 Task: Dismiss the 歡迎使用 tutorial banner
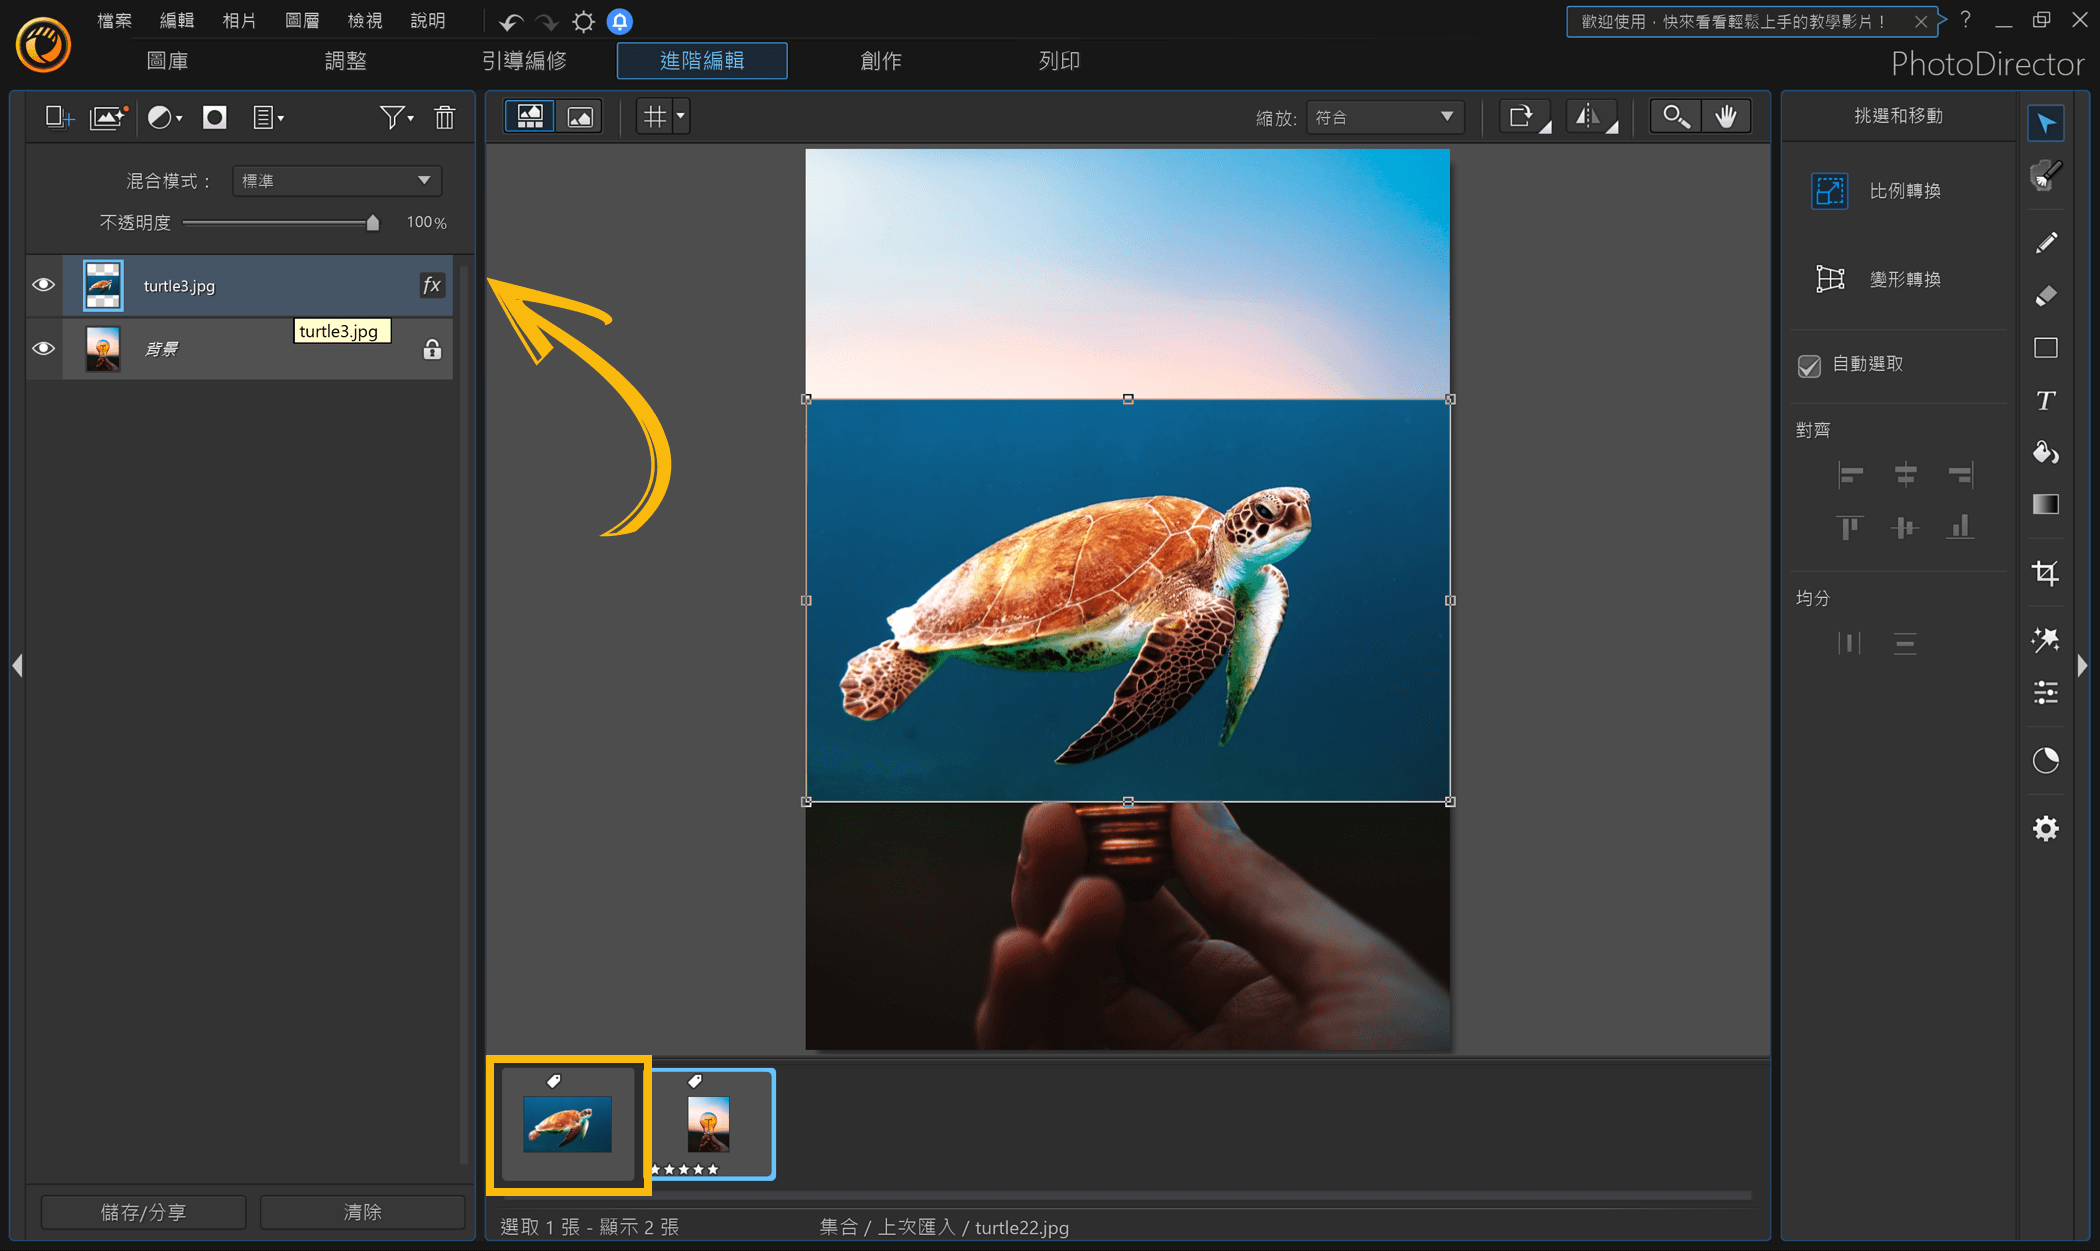pos(1921,21)
